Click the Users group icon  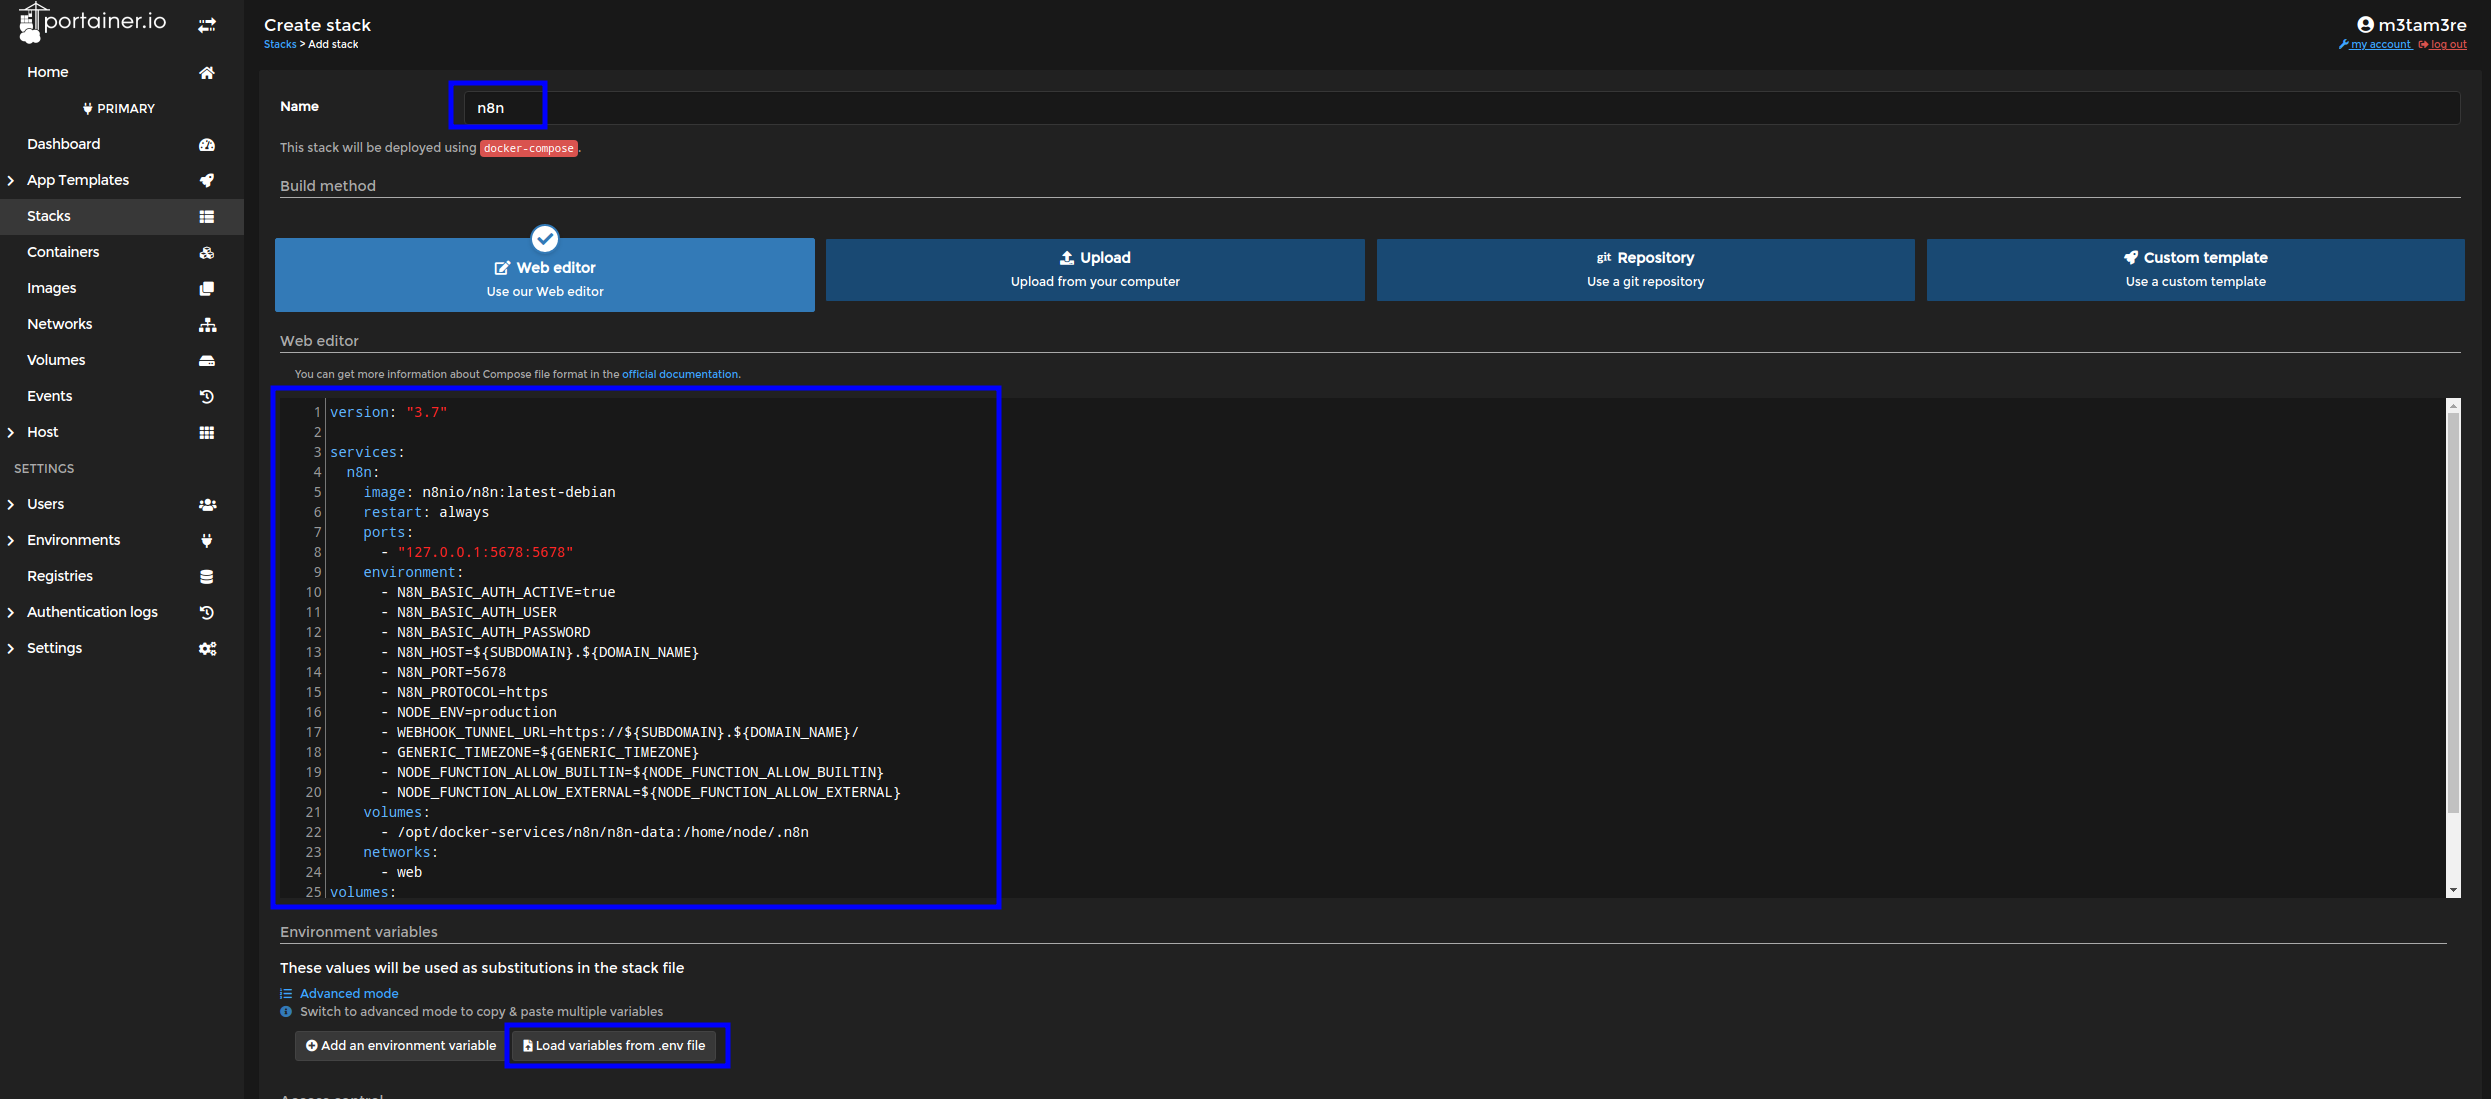click(x=207, y=504)
